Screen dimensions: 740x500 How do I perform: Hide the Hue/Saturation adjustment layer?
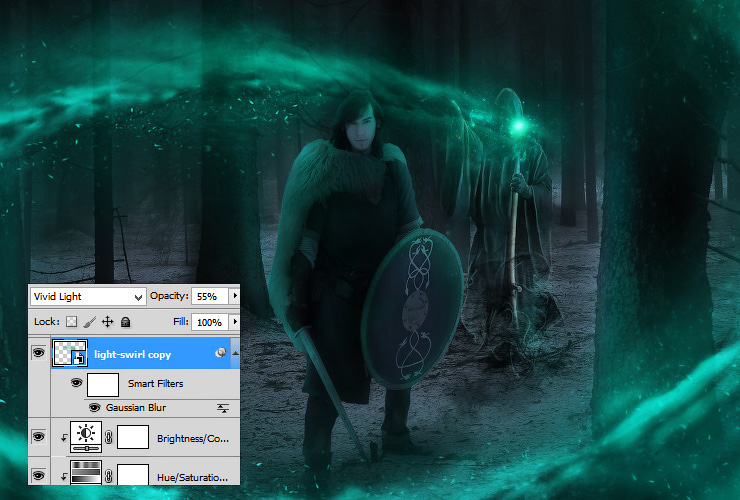(38, 475)
